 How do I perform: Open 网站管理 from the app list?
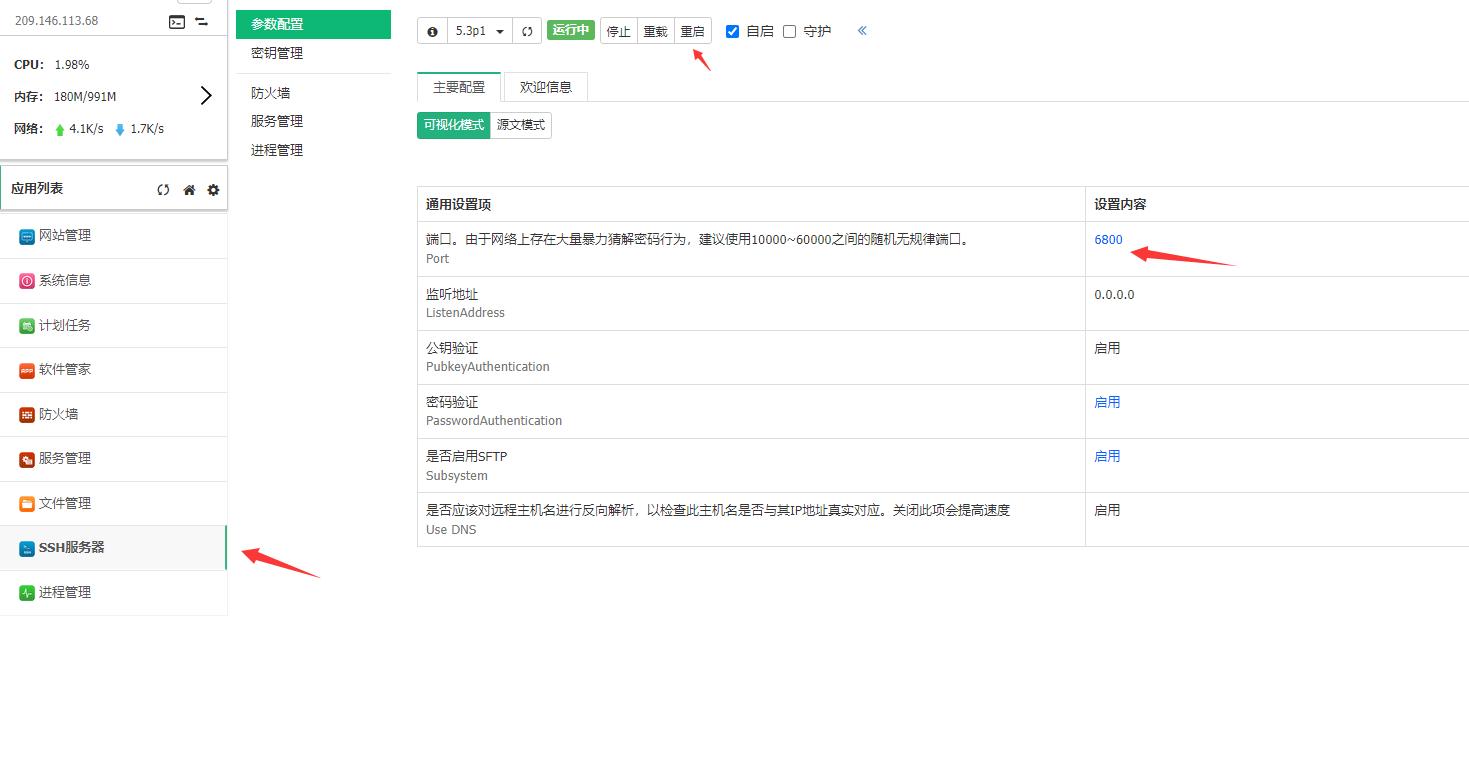pyautogui.click(x=62, y=235)
